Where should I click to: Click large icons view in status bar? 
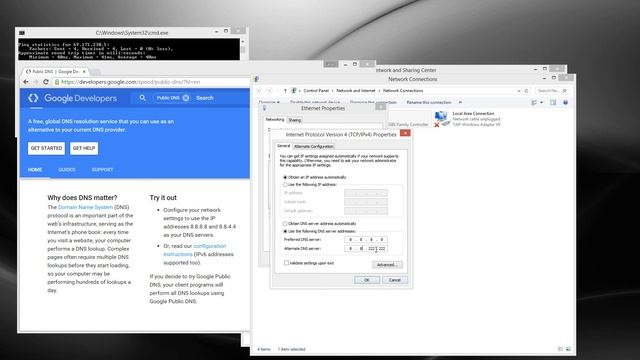568,349
